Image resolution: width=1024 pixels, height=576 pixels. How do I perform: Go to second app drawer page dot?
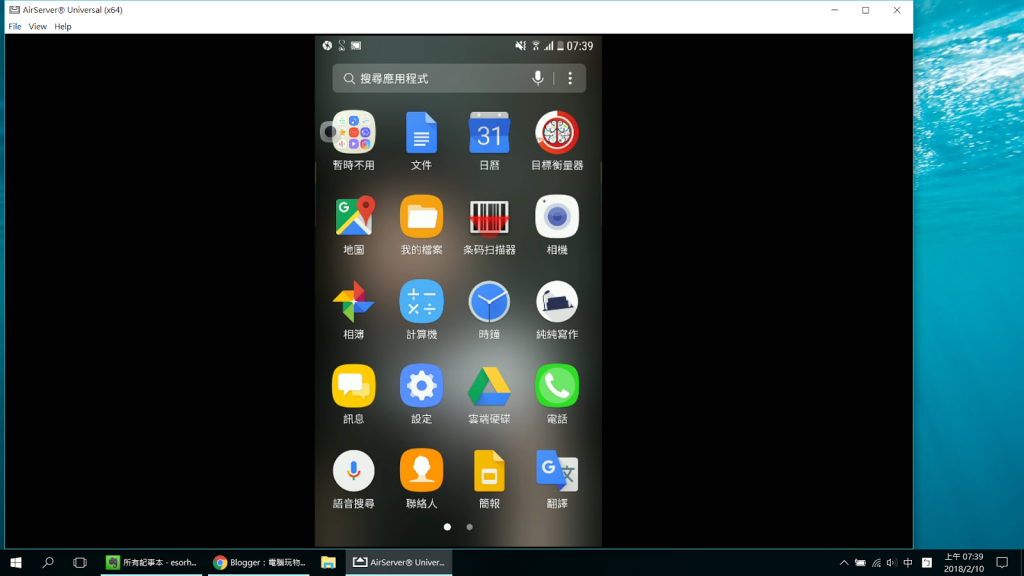coord(470,527)
